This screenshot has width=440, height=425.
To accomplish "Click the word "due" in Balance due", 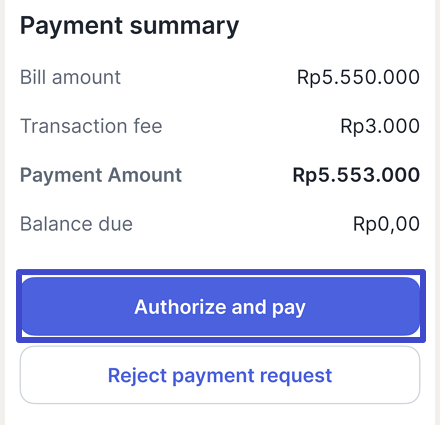I will click(115, 224).
